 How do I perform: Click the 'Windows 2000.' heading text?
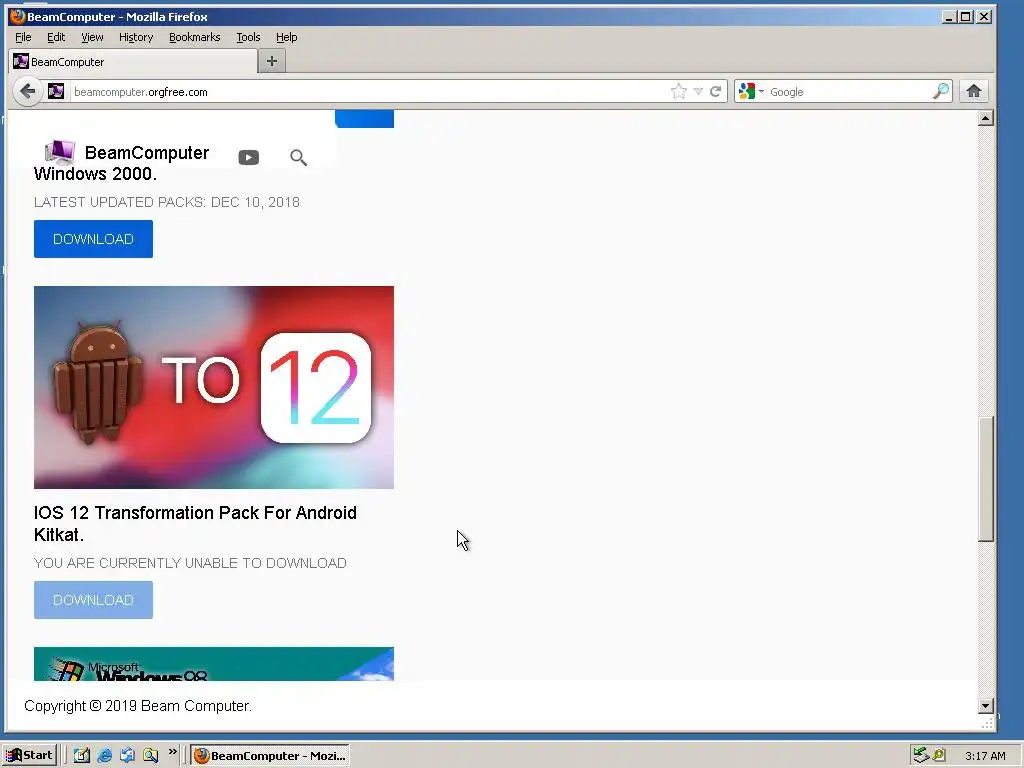95,174
